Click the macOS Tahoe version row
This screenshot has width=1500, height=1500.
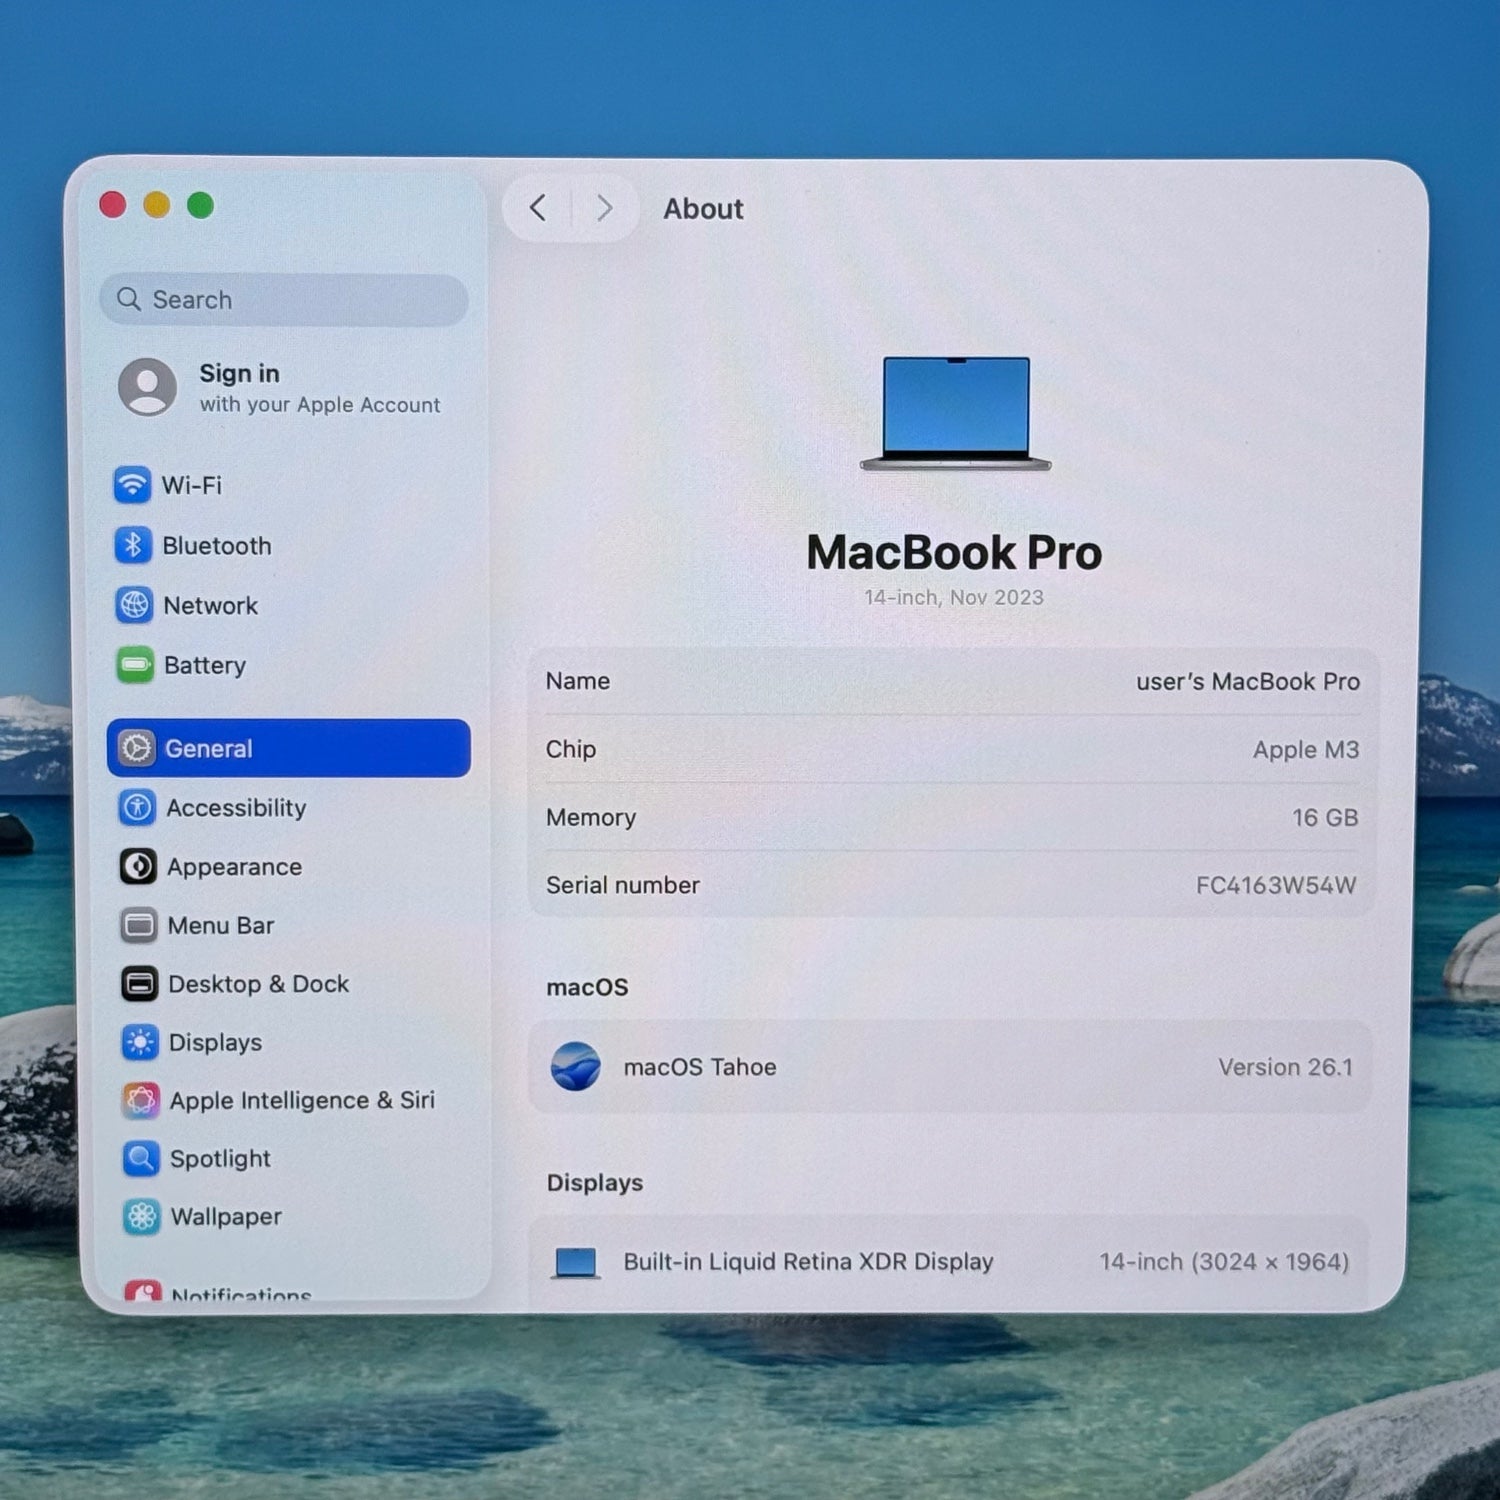tap(950, 1067)
